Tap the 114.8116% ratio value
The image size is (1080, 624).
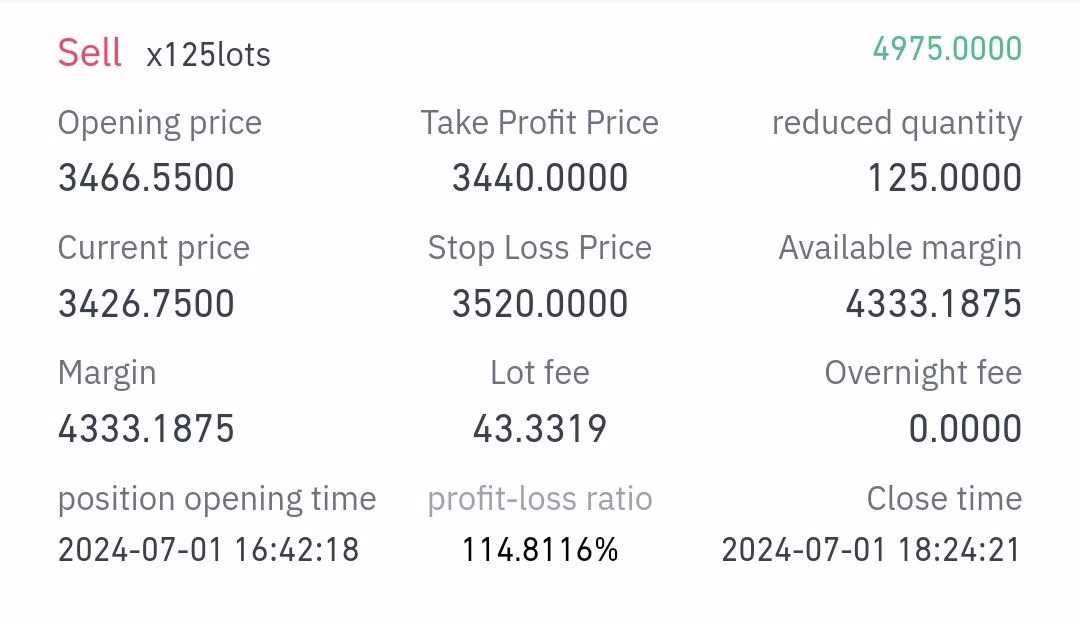(540, 550)
